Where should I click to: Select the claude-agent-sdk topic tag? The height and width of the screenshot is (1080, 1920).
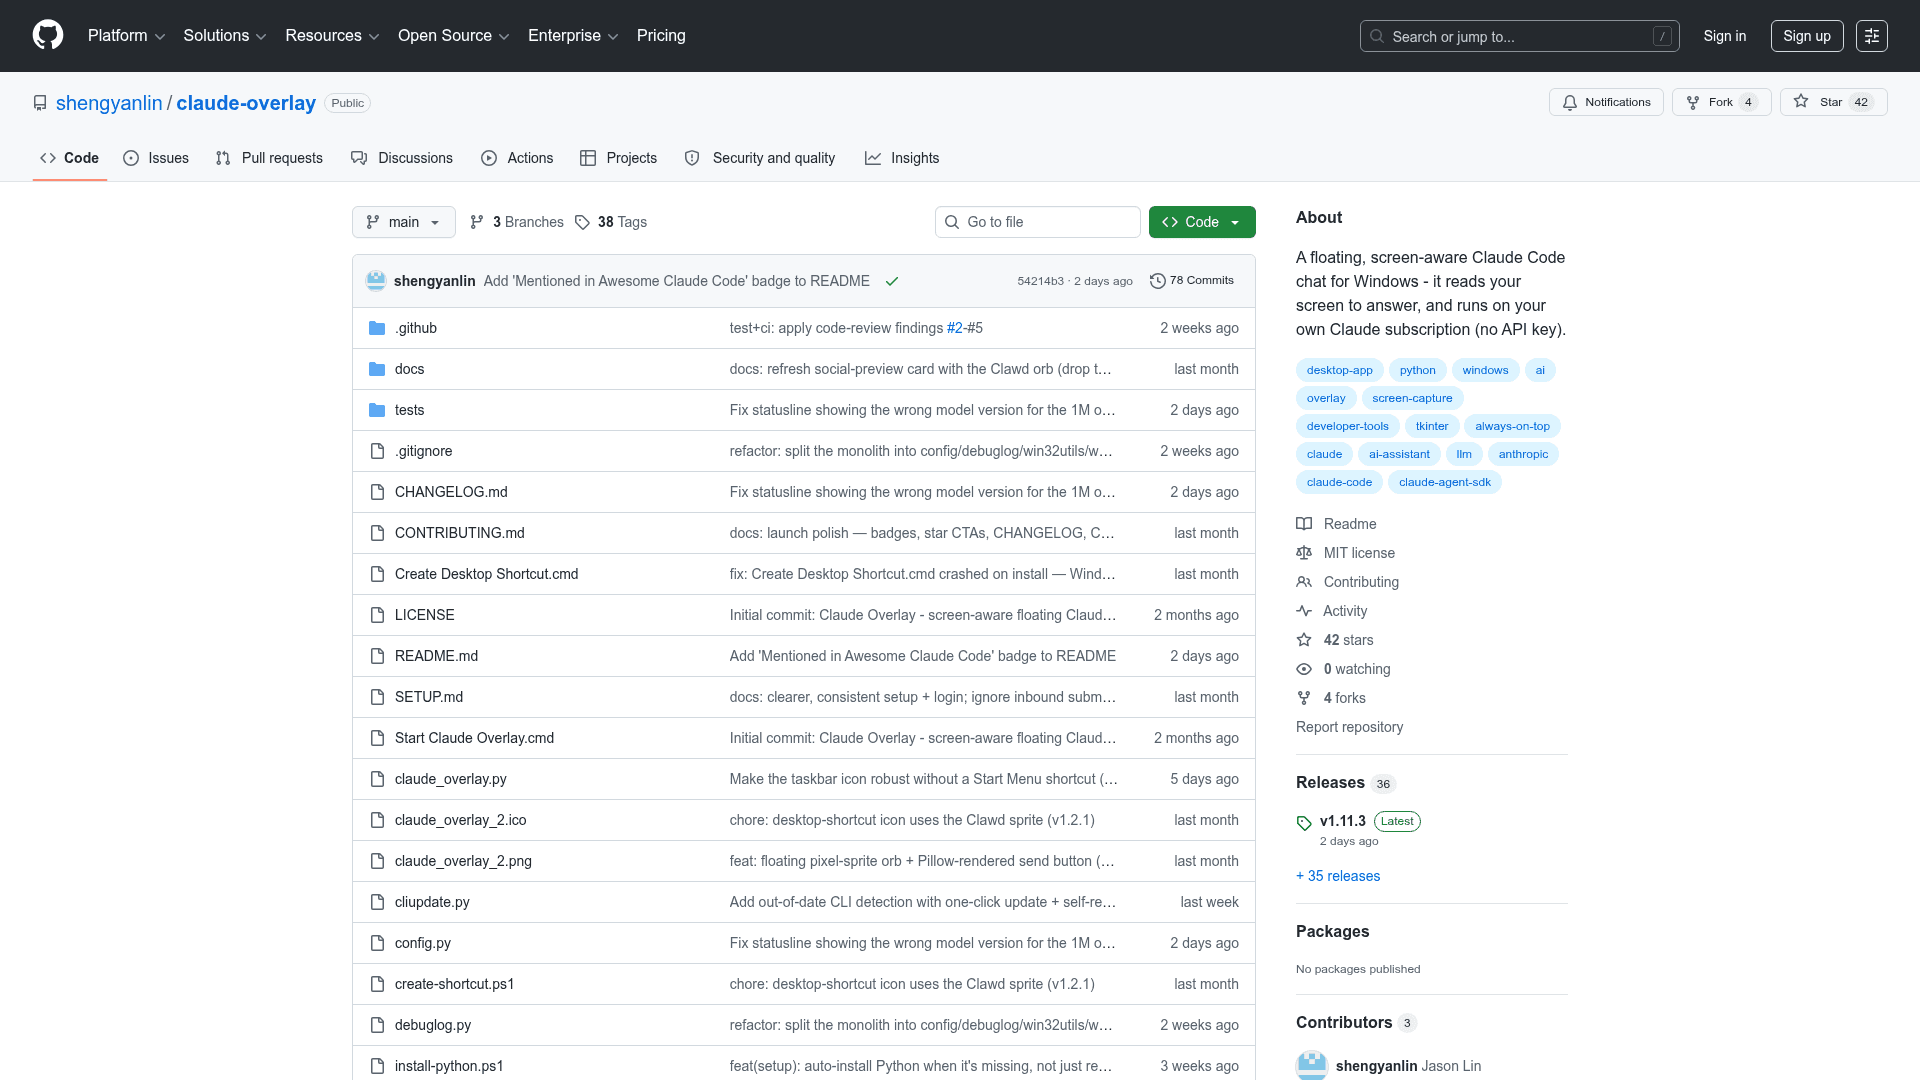coord(1444,482)
